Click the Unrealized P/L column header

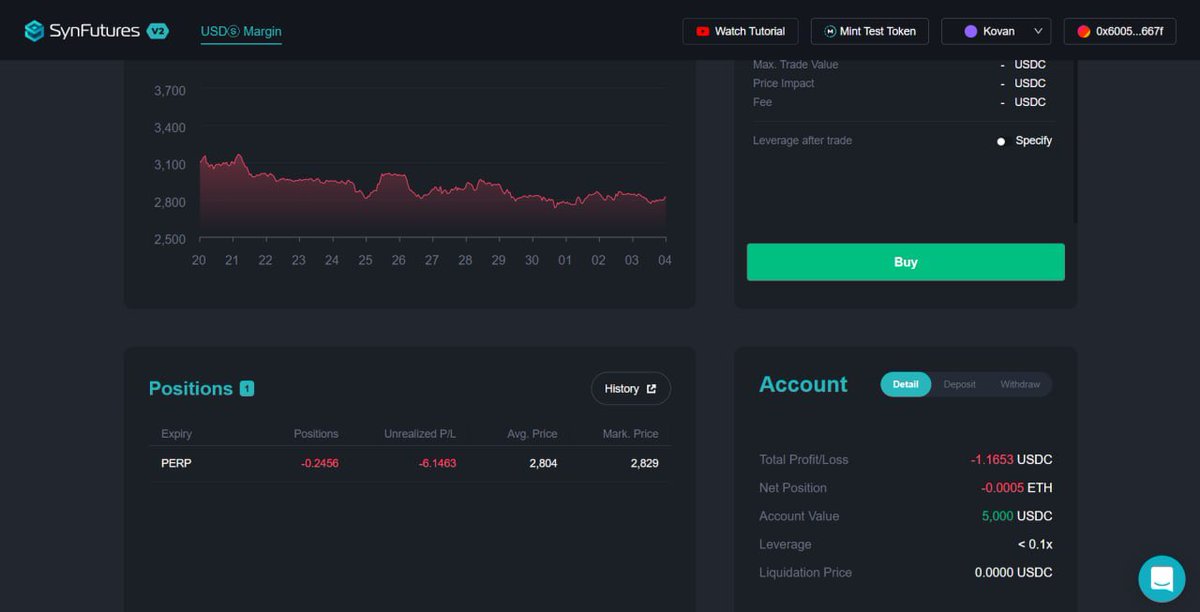pyautogui.click(x=420, y=434)
